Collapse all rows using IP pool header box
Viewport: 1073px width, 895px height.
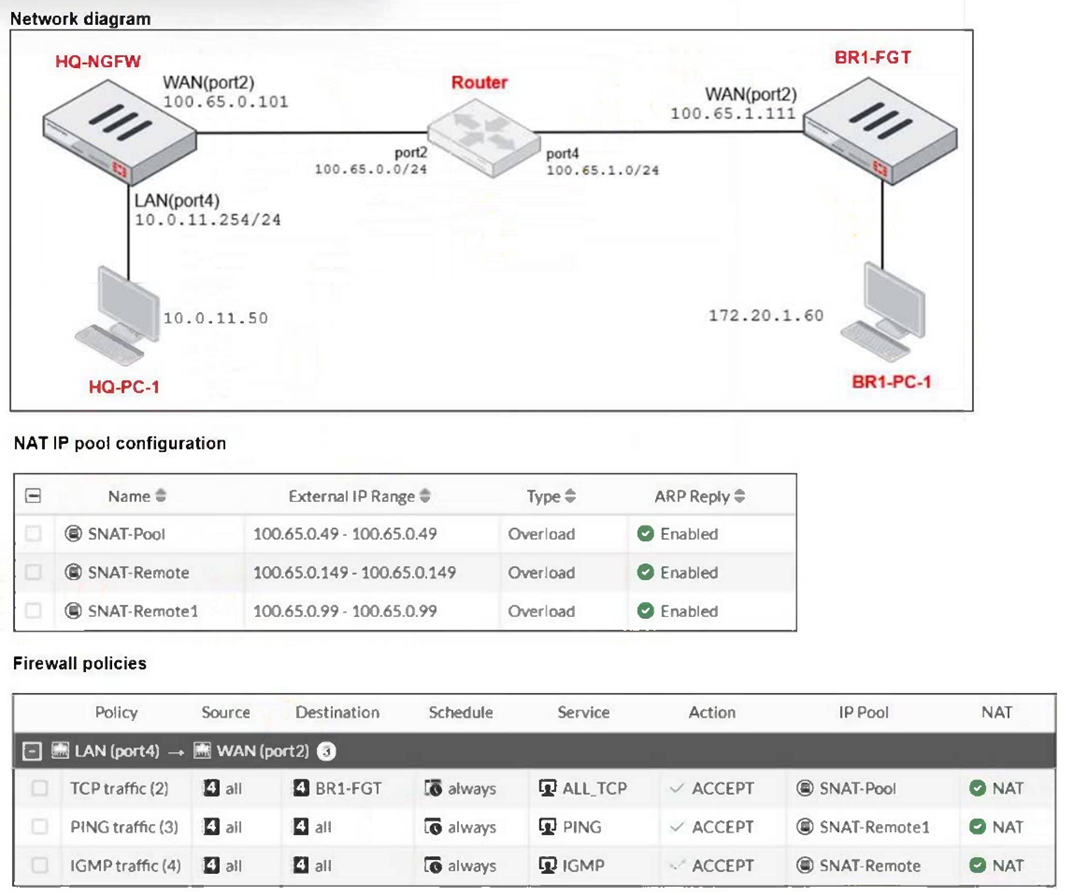(33, 496)
